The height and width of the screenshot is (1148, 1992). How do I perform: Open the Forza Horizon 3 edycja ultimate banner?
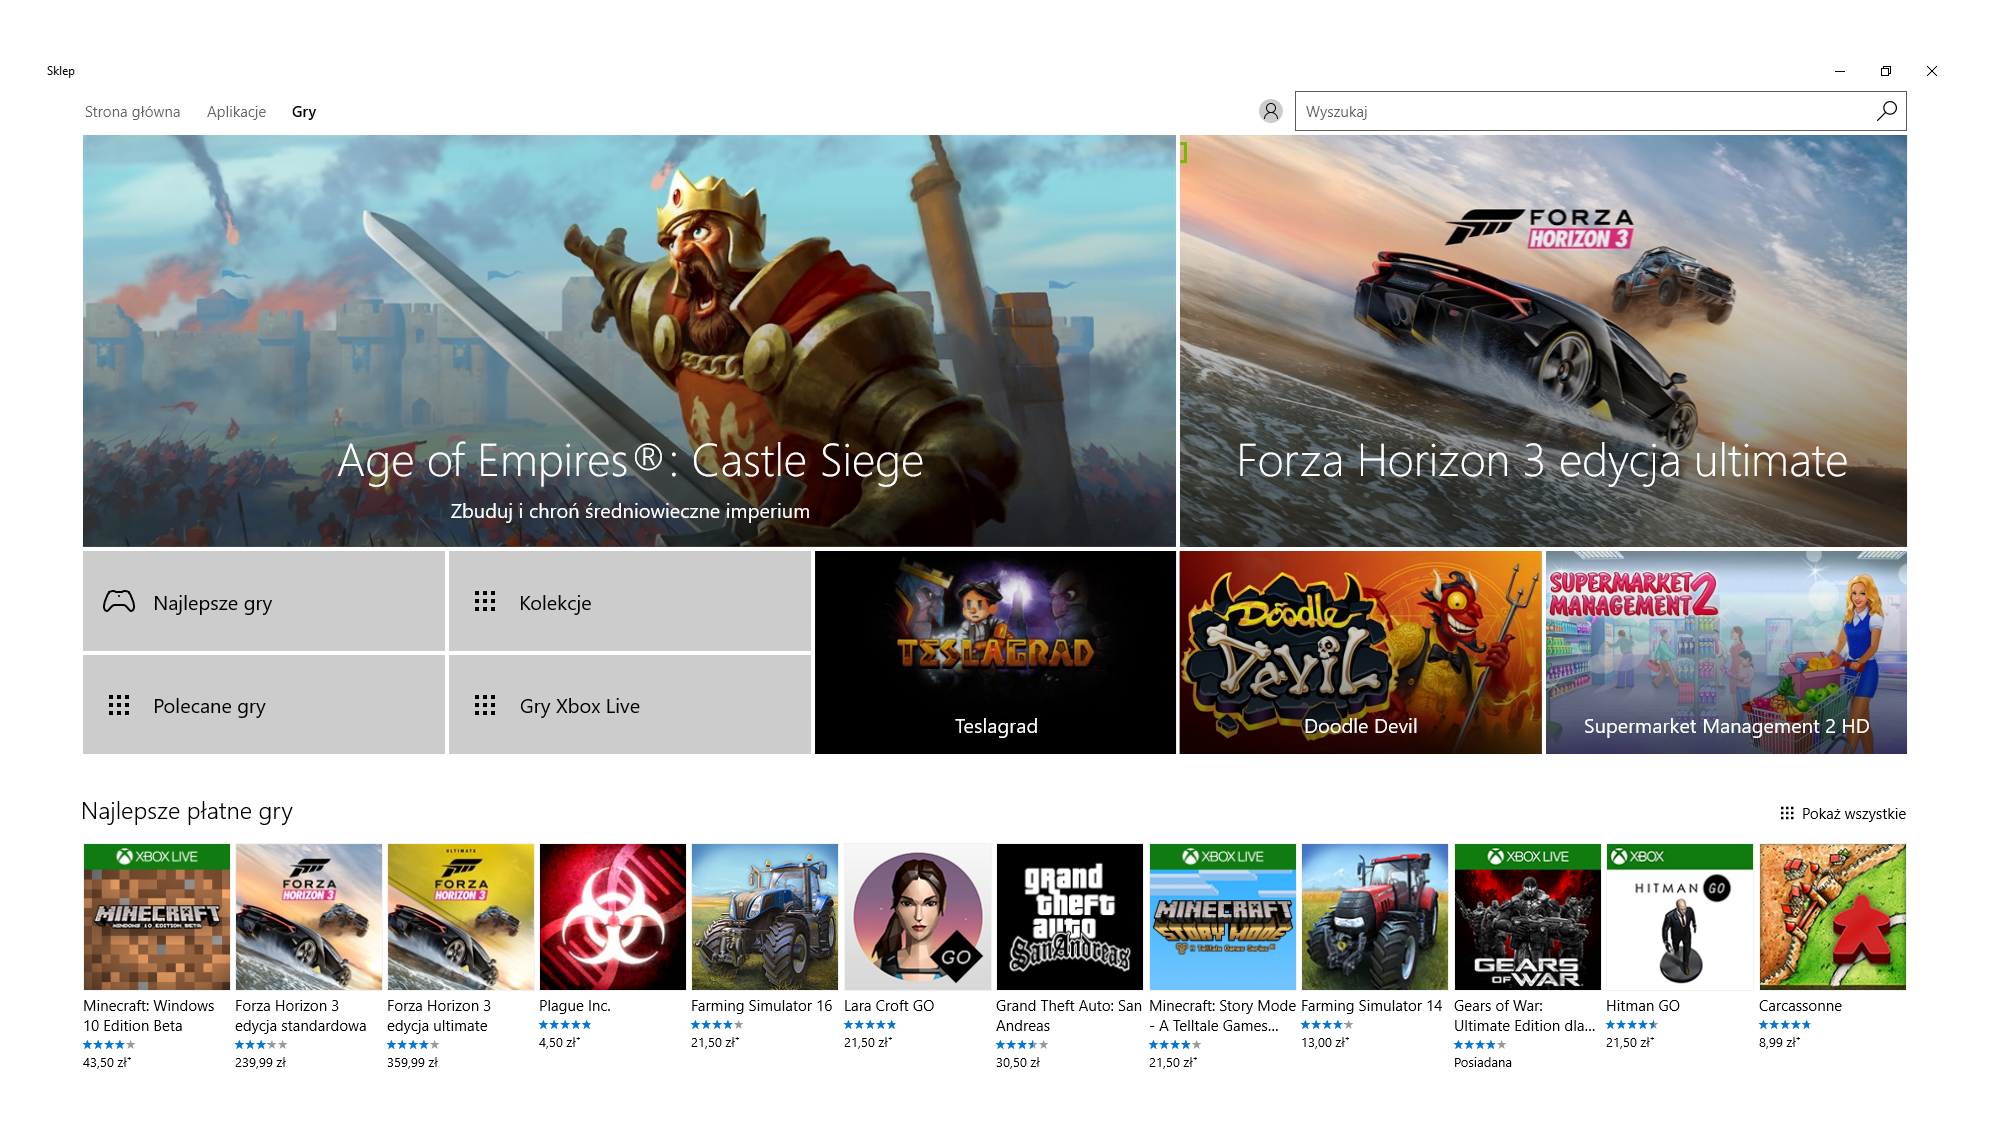(x=1543, y=341)
